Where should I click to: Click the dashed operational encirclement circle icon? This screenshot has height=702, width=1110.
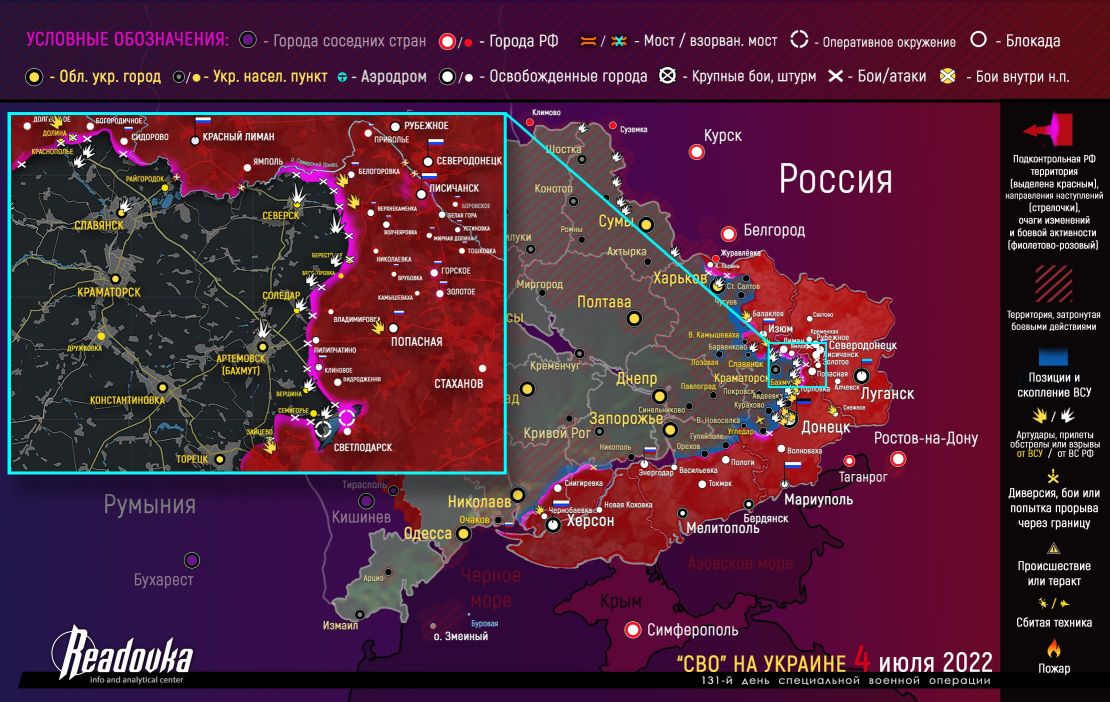click(x=799, y=41)
